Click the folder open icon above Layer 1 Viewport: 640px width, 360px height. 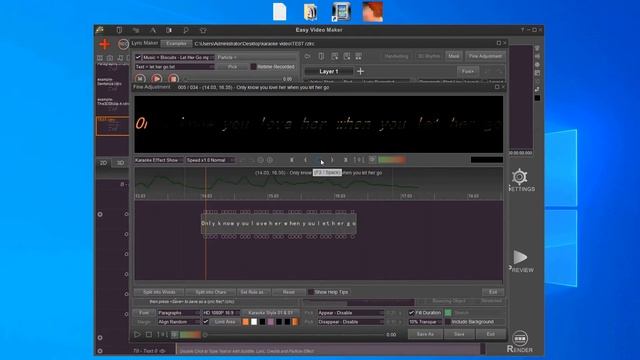(308, 56)
